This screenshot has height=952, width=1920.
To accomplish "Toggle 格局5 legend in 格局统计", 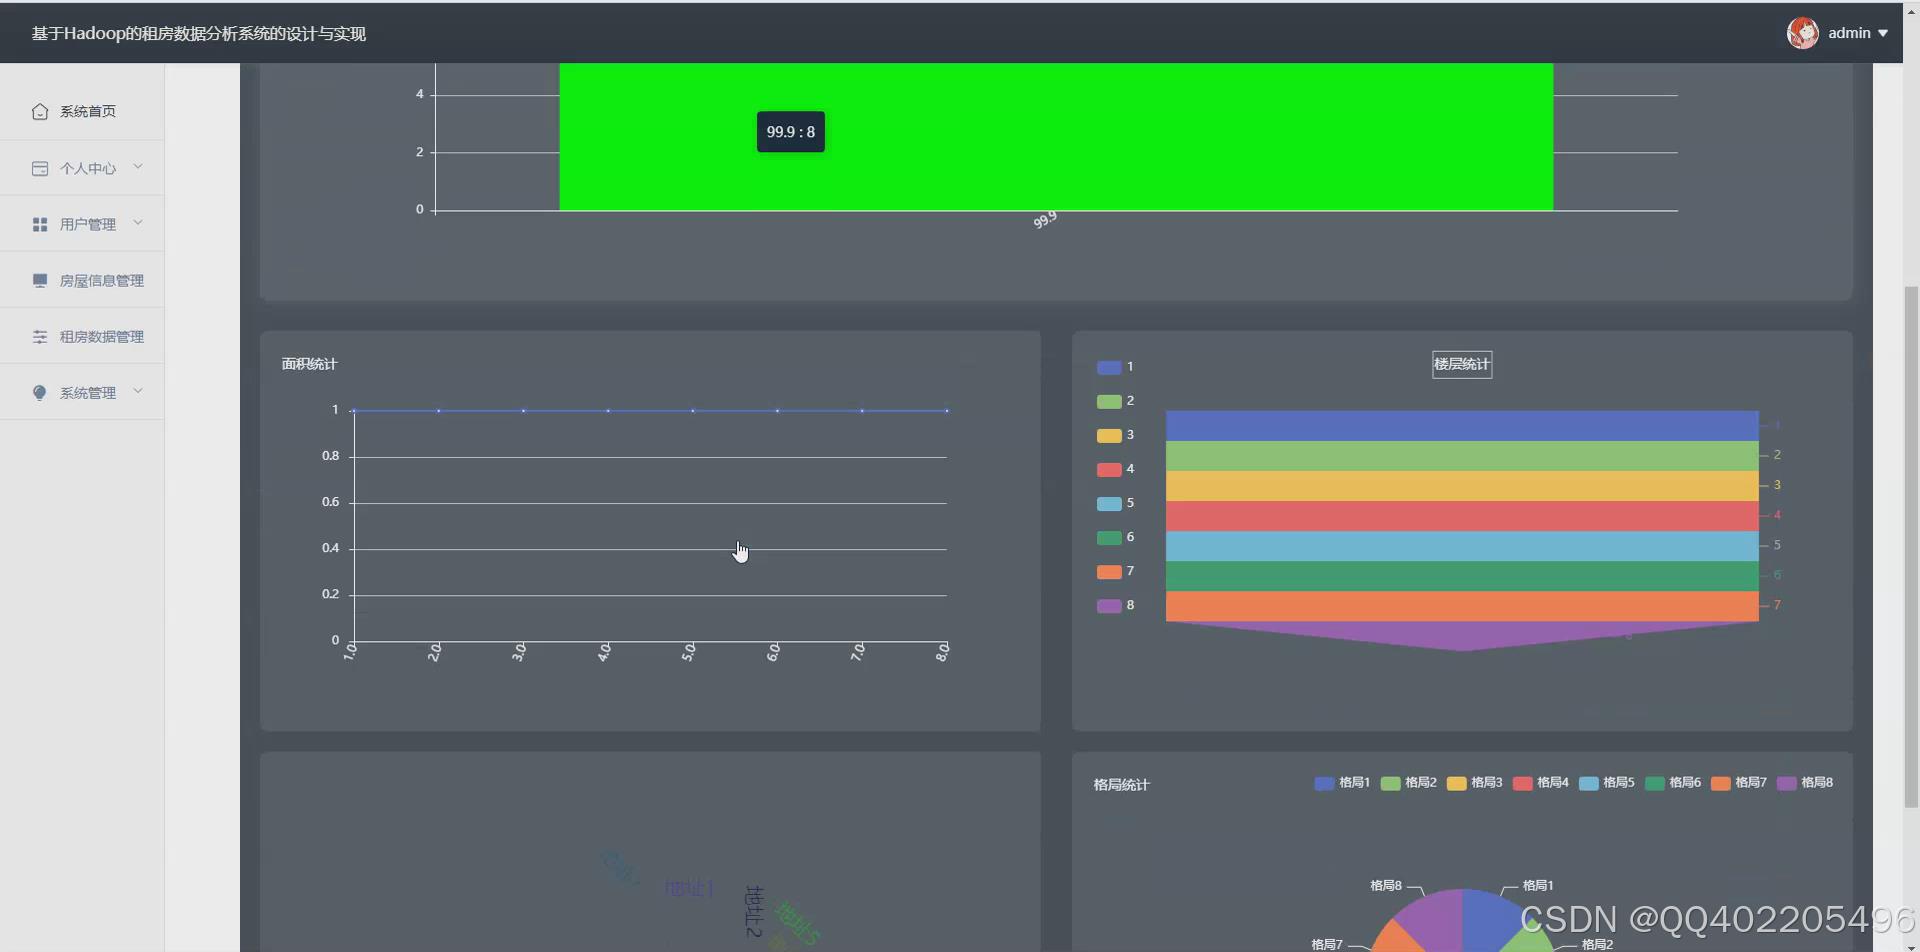I will pyautogui.click(x=1606, y=783).
